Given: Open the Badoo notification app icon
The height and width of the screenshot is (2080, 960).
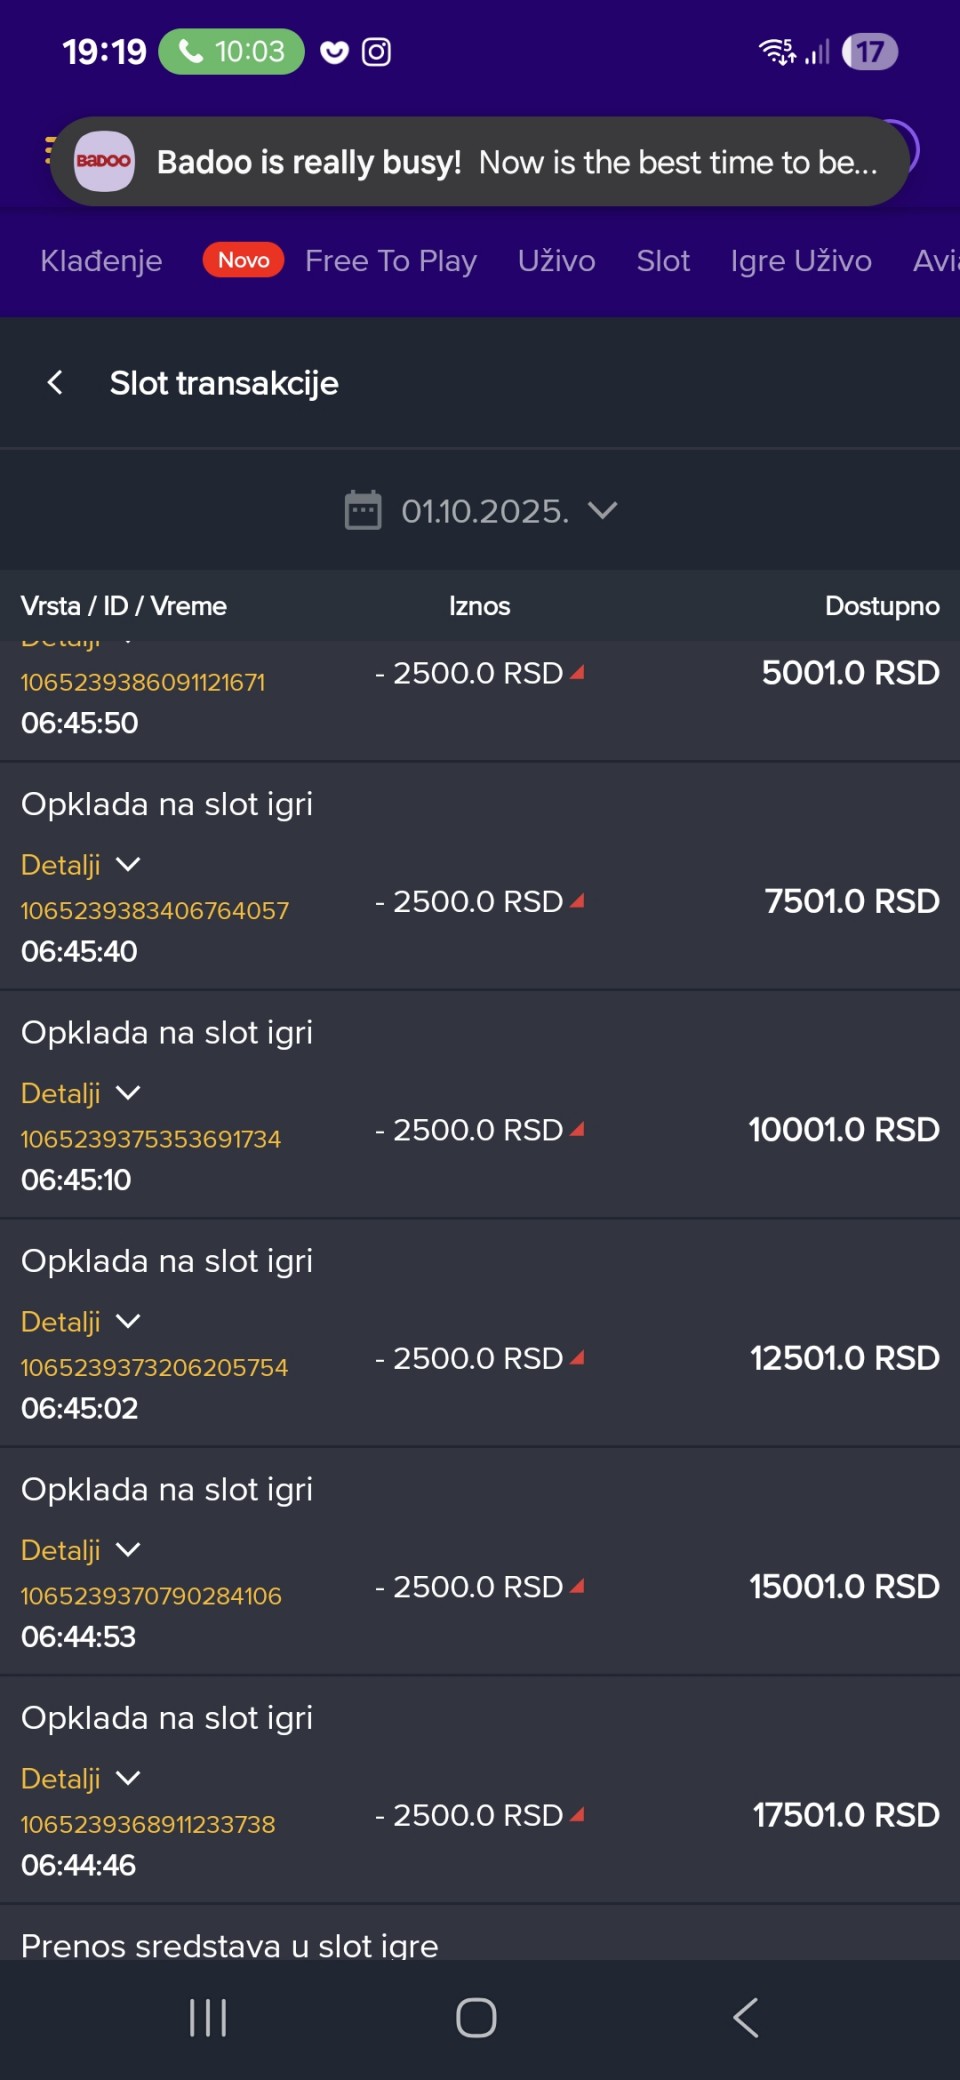Looking at the screenshot, I should click(104, 161).
